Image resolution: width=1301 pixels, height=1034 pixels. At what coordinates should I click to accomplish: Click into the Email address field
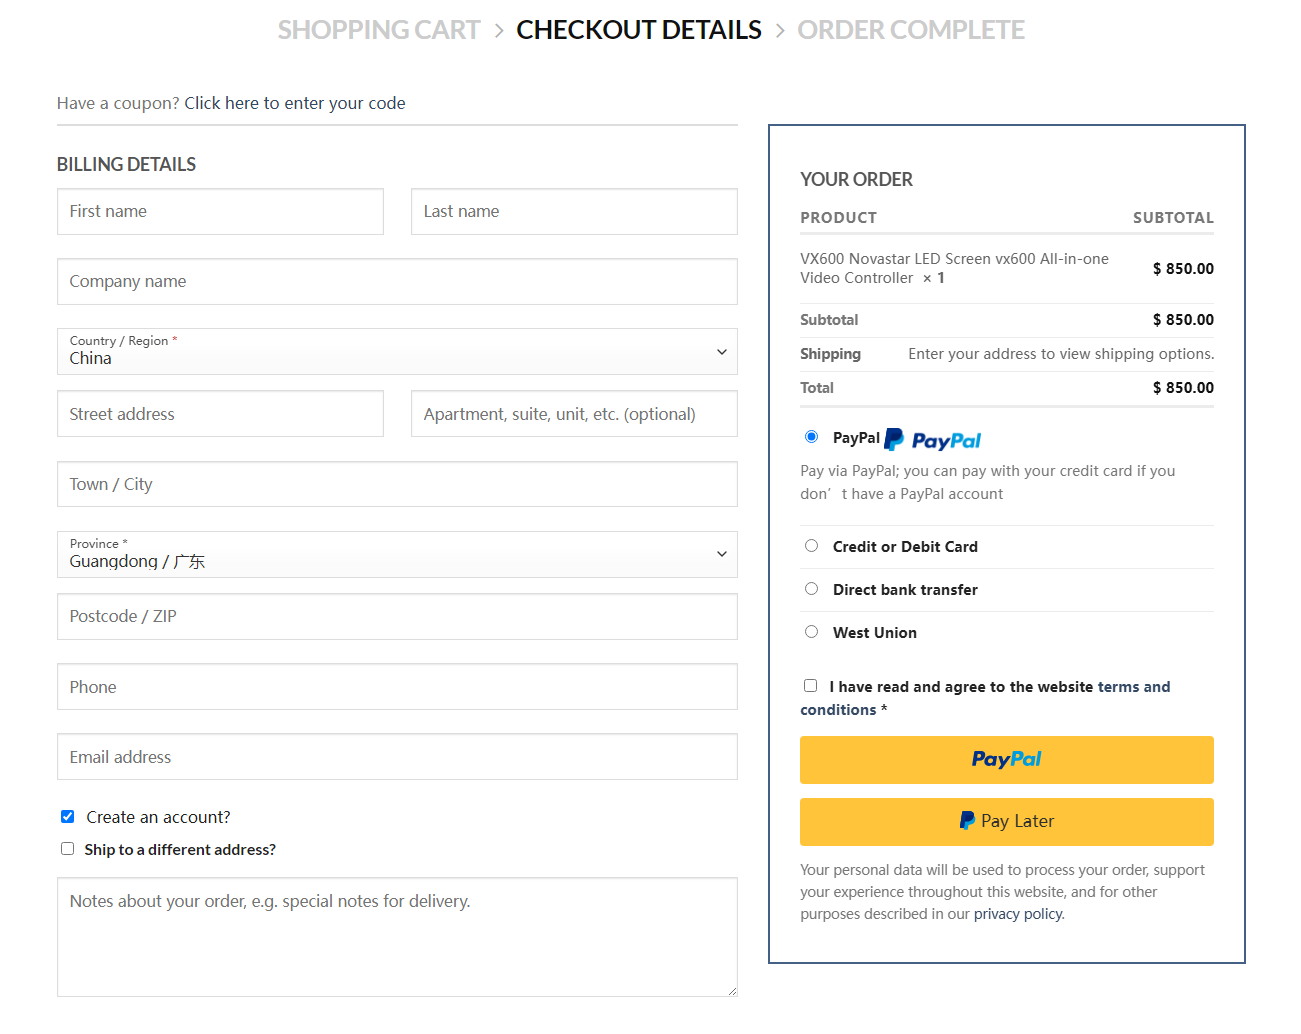click(x=397, y=757)
